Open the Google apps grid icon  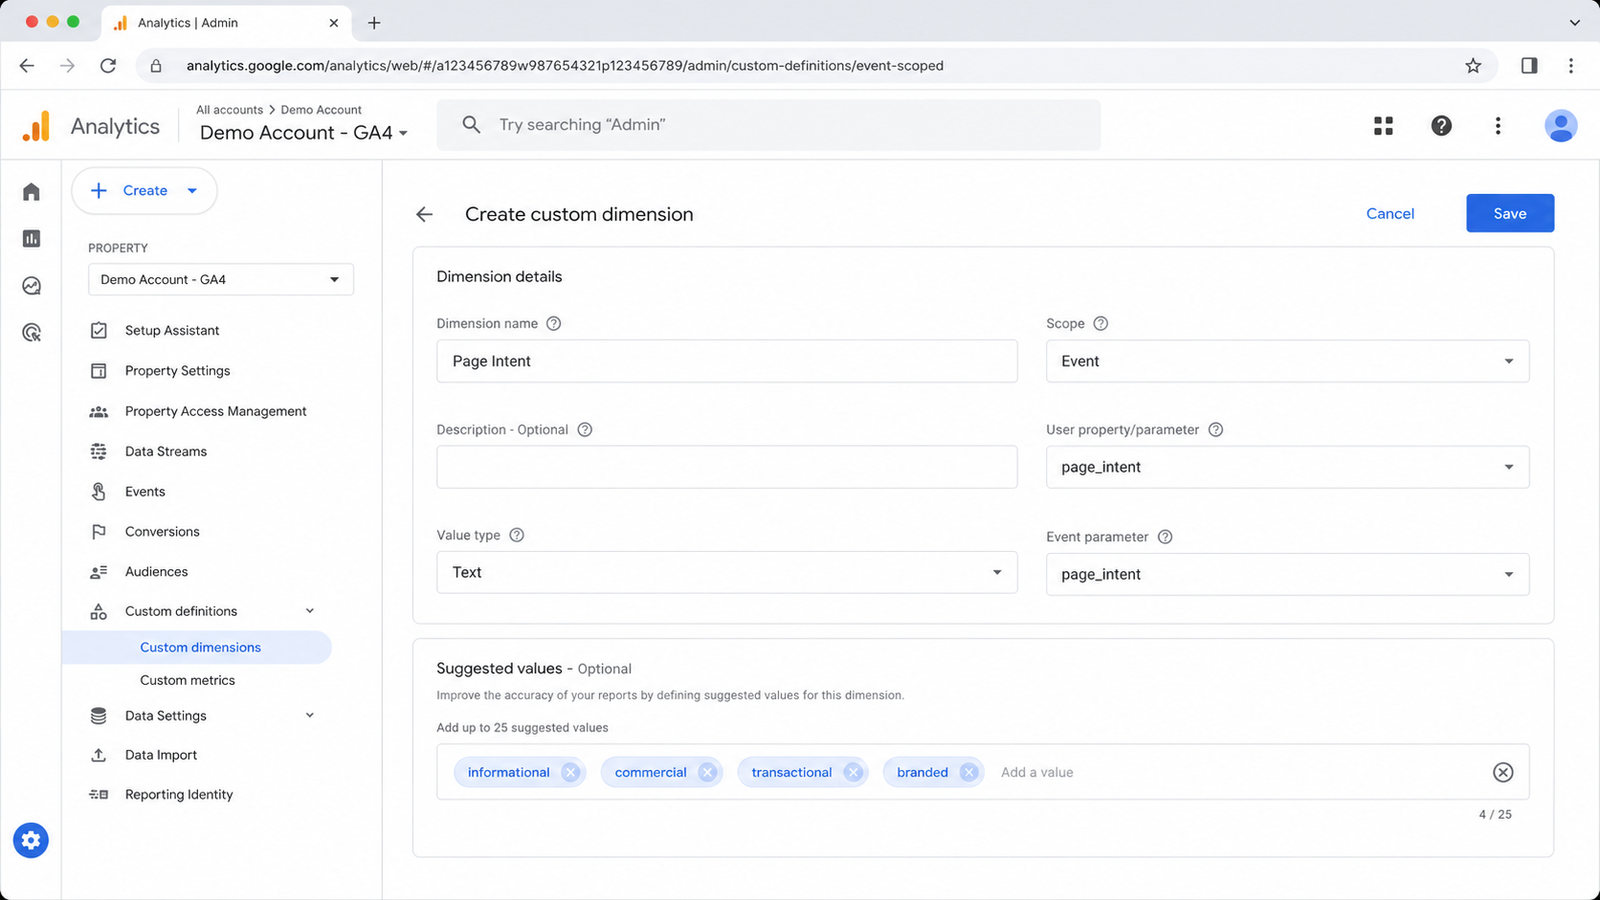coord(1383,125)
